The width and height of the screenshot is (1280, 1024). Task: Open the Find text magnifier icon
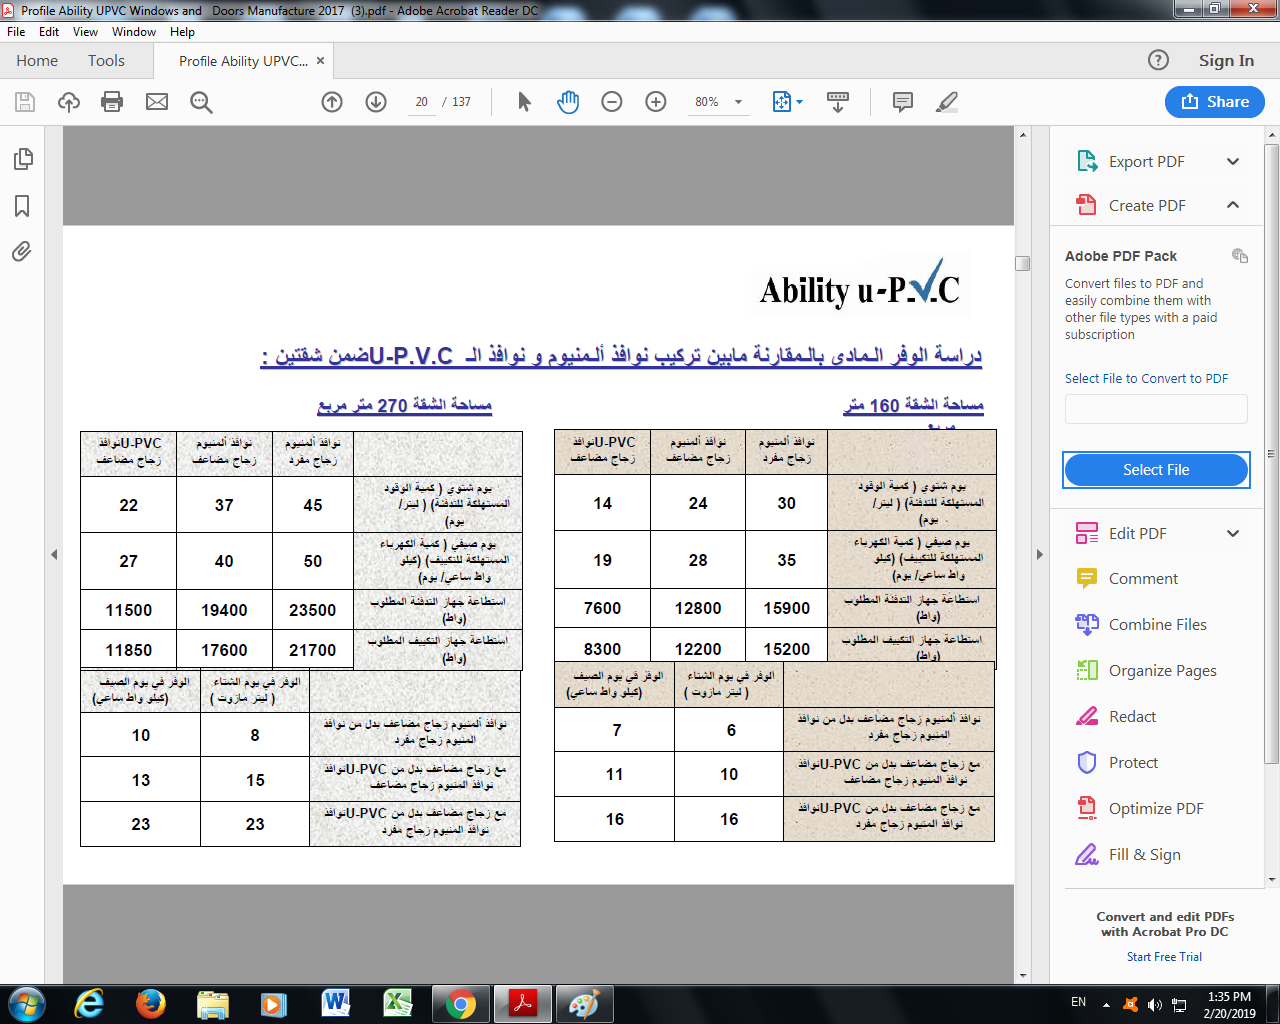(201, 102)
